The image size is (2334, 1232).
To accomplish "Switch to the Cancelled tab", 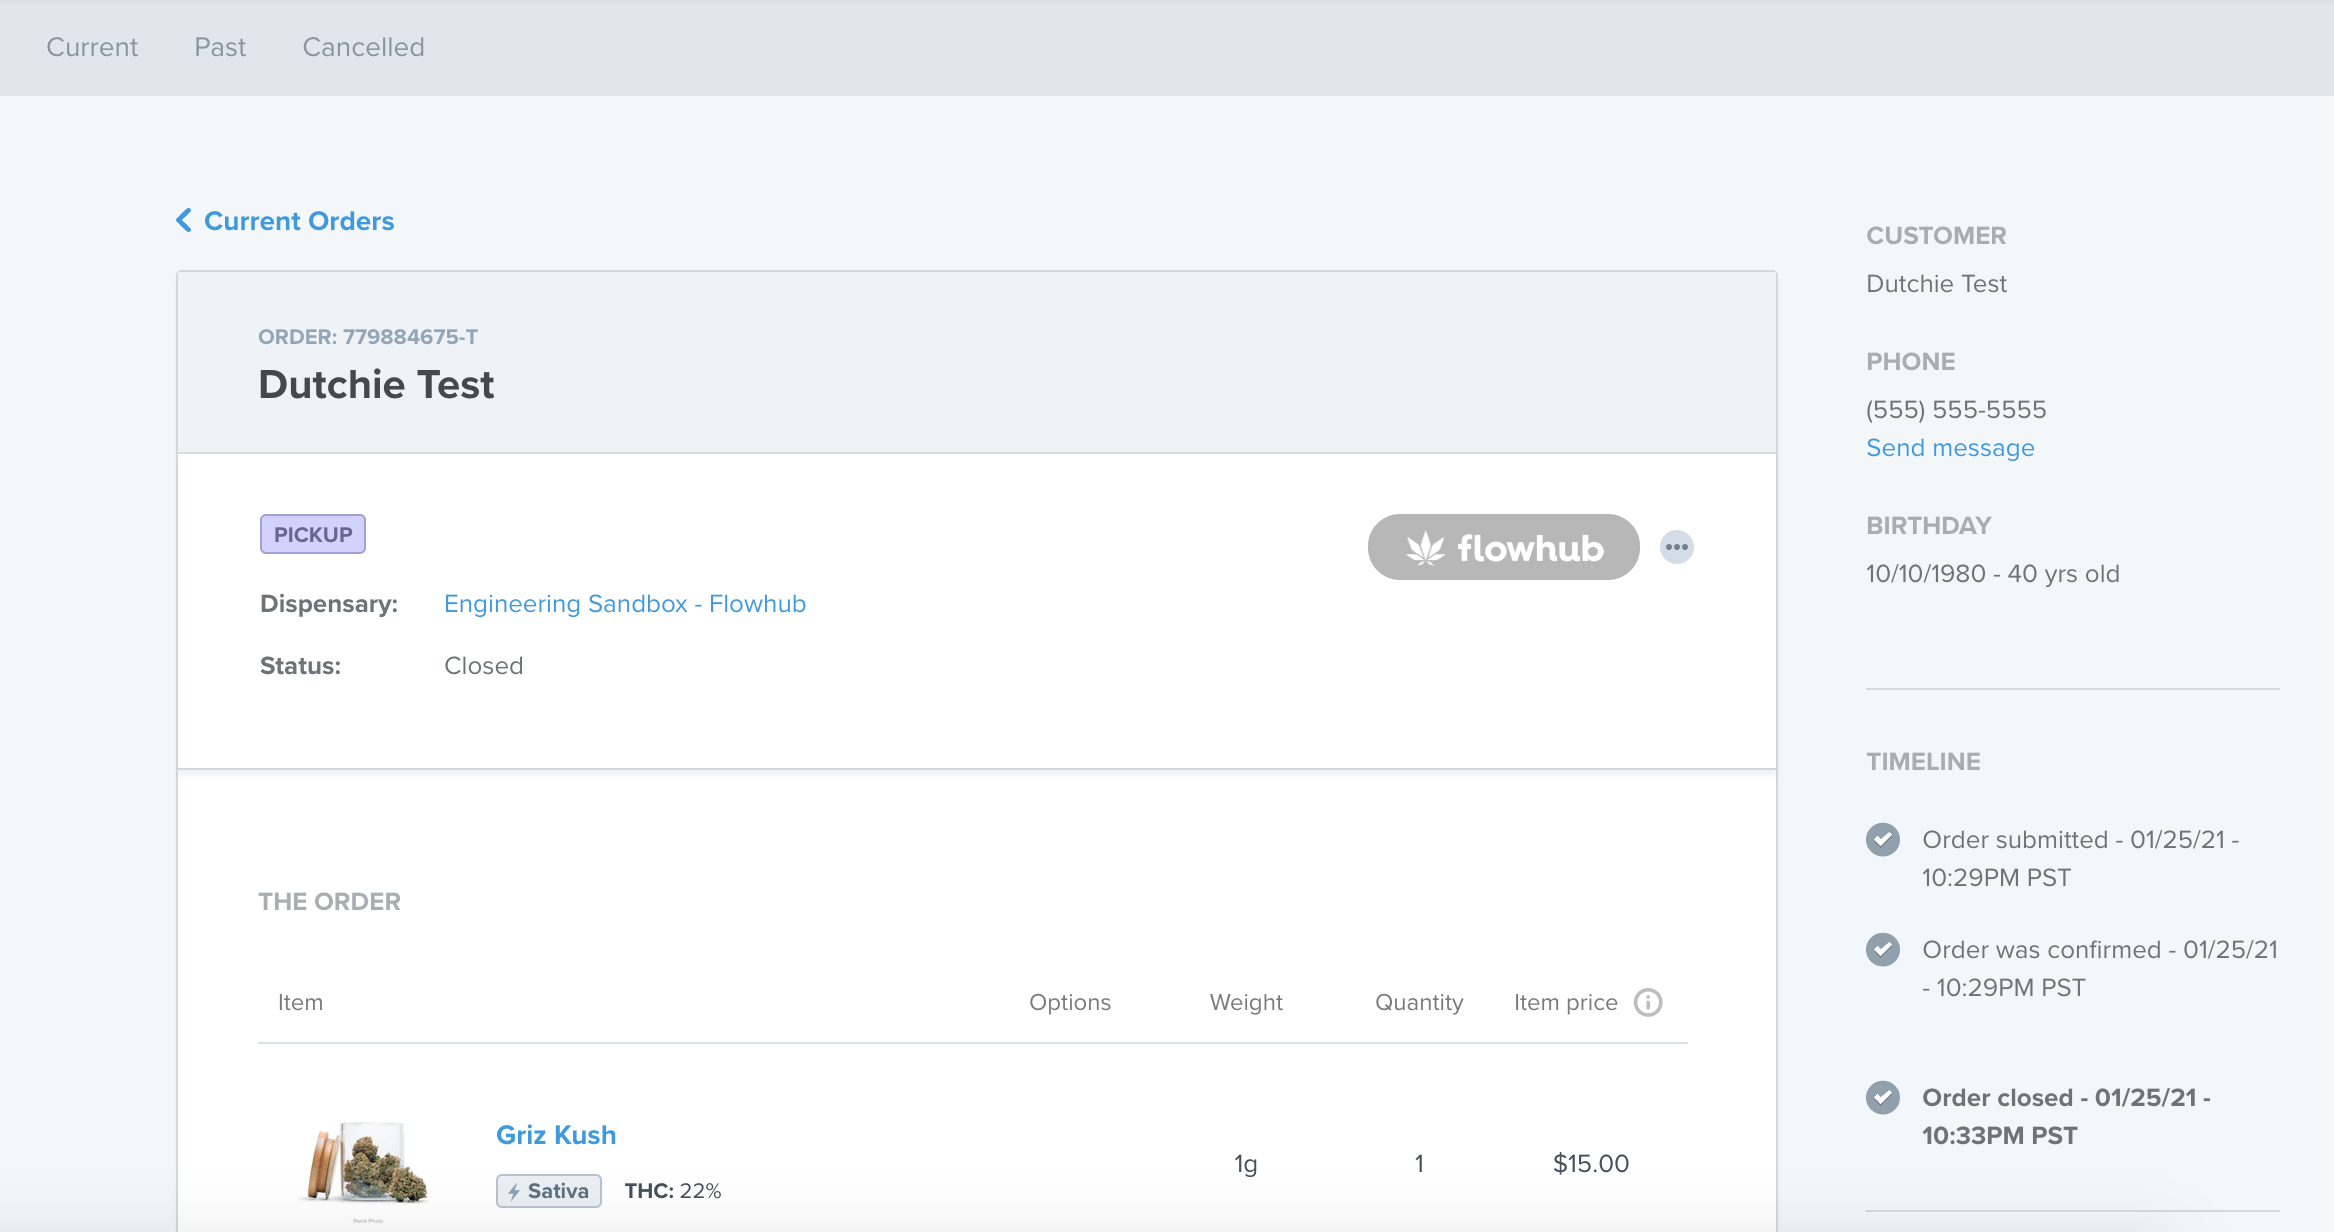I will pyautogui.click(x=364, y=47).
